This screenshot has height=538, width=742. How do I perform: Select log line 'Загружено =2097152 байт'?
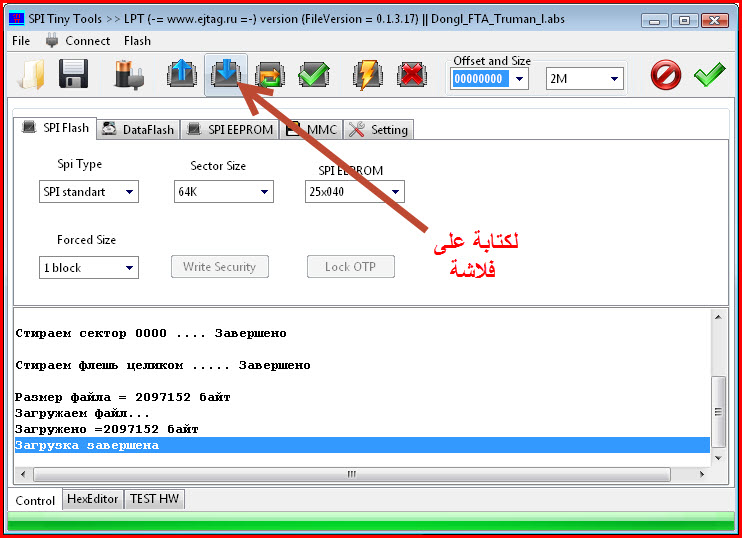point(106,429)
